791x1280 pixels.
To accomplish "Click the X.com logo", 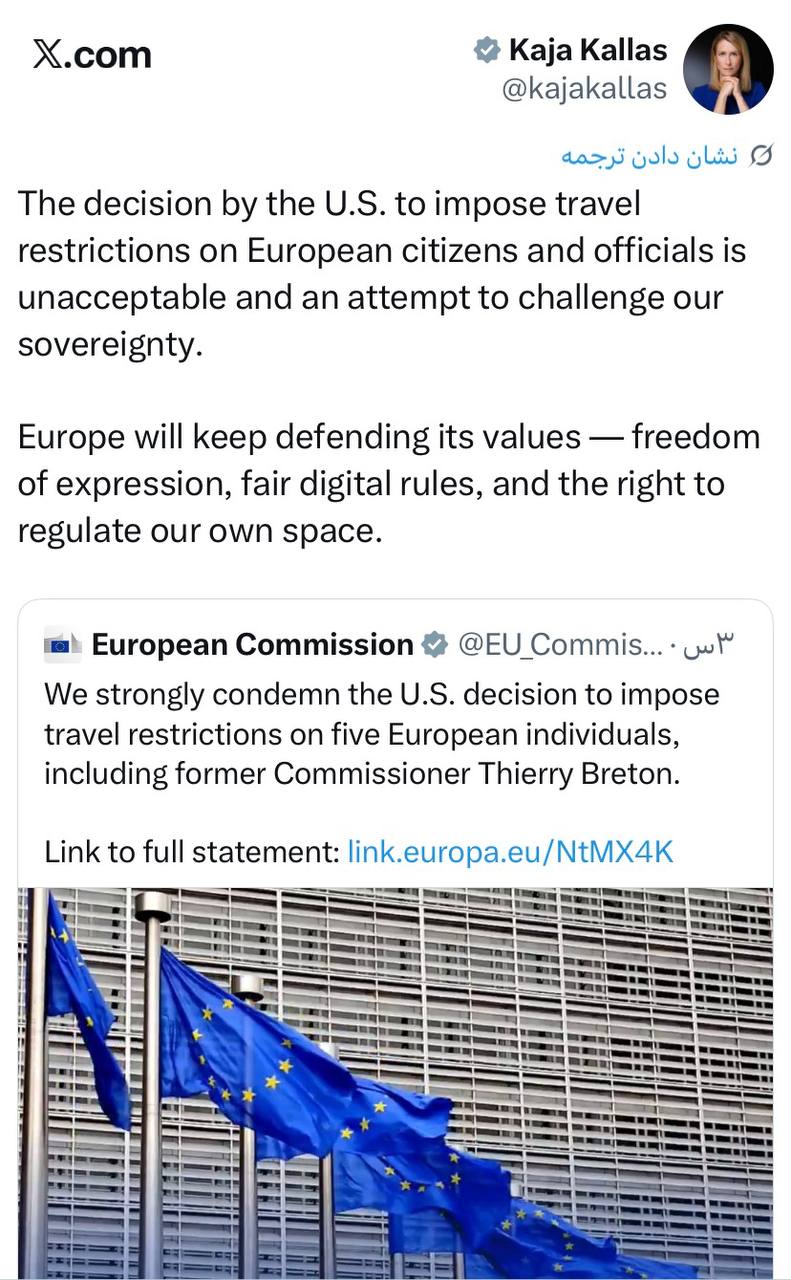I will tap(91, 53).
